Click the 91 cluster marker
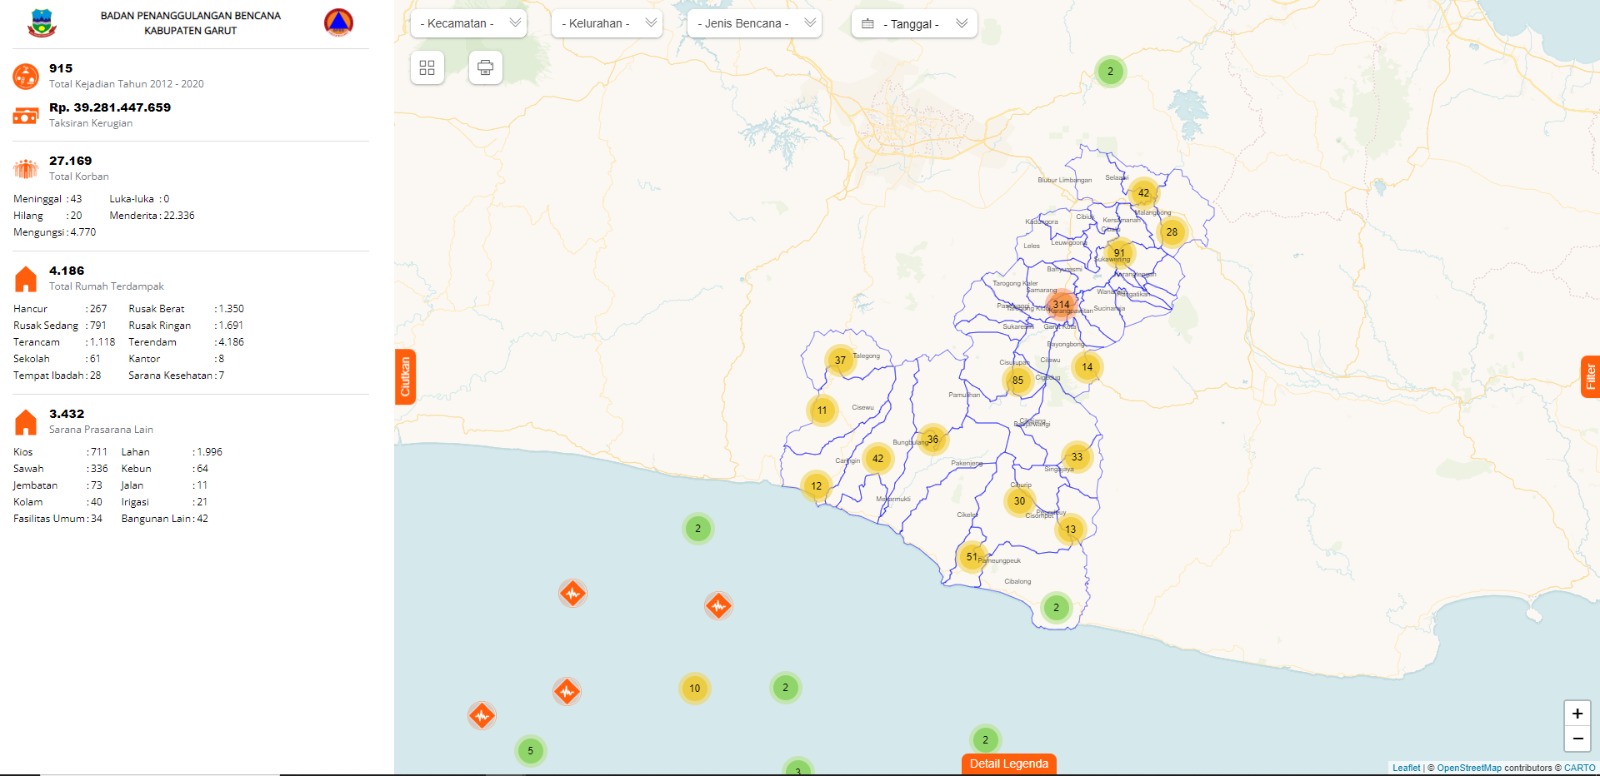The image size is (1600, 776). 1119,253
